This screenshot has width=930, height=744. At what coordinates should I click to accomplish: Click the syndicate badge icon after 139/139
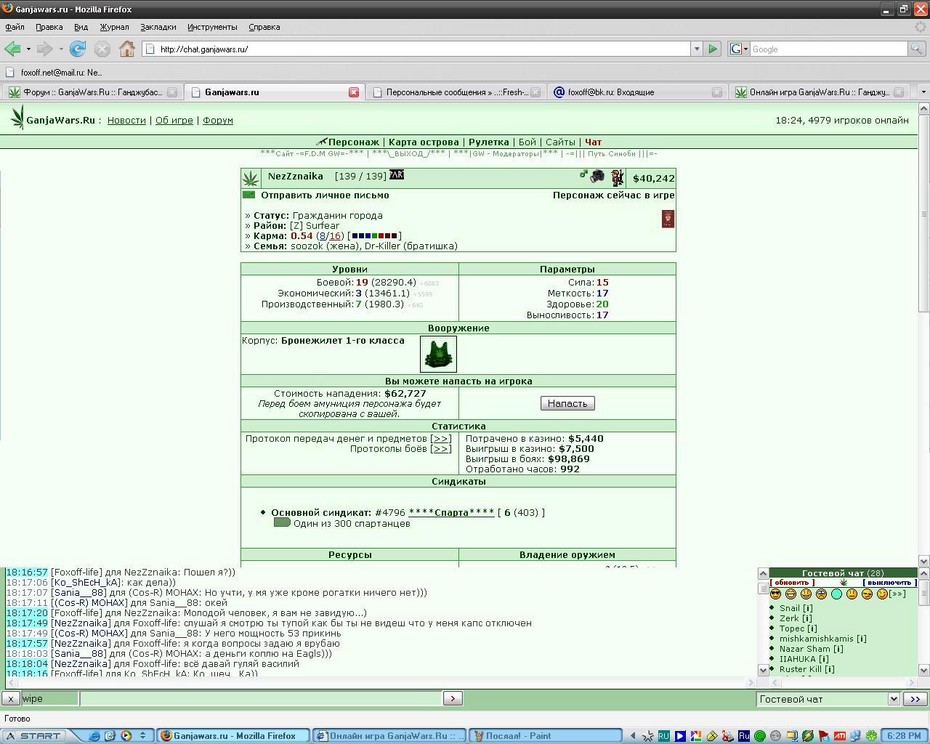pos(397,174)
